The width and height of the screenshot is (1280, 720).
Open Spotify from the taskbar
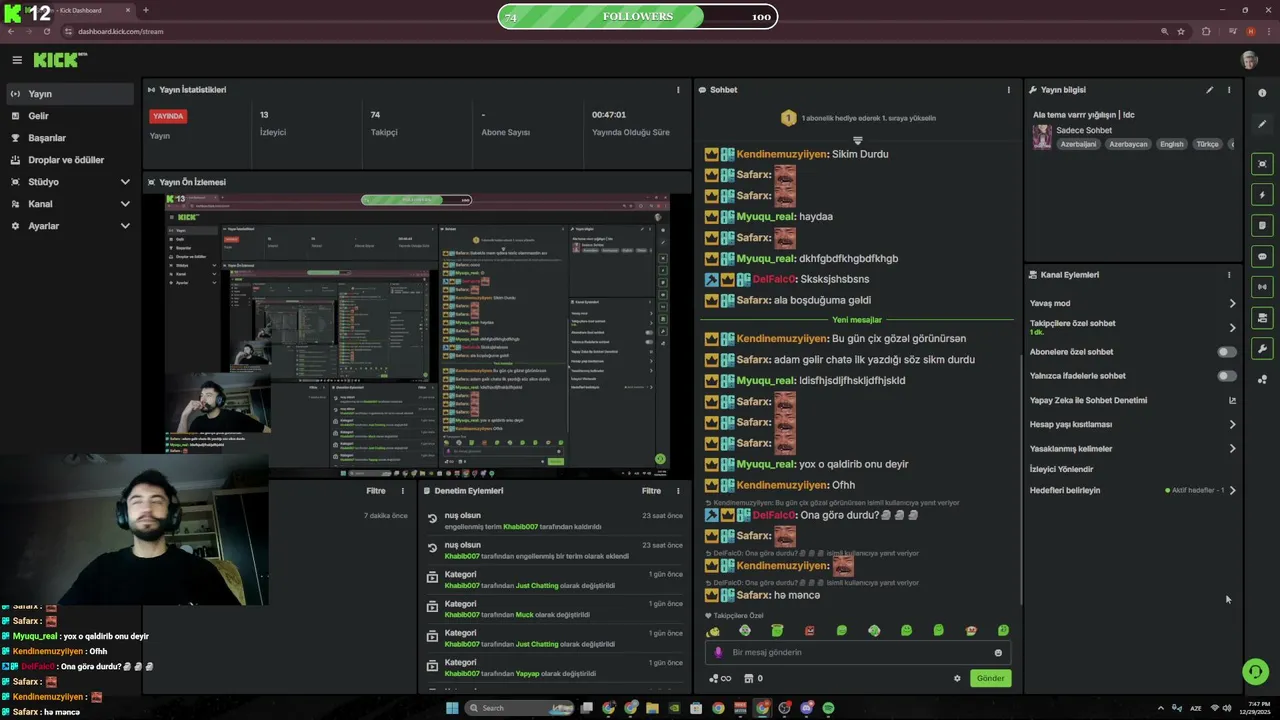click(828, 708)
